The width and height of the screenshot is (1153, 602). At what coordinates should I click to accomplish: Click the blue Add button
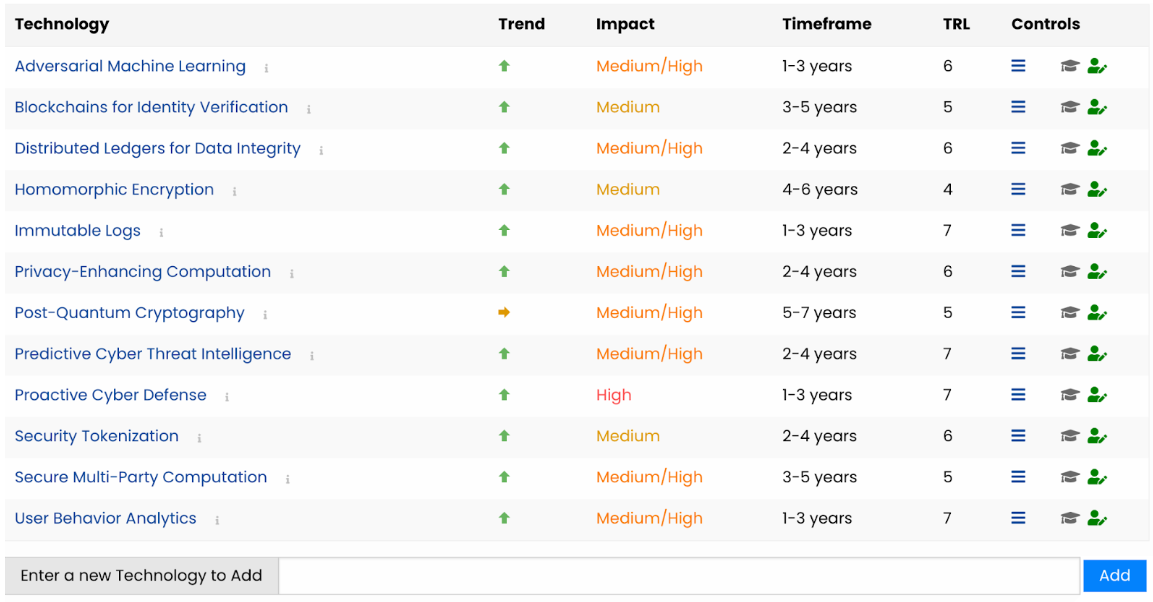click(x=1114, y=576)
